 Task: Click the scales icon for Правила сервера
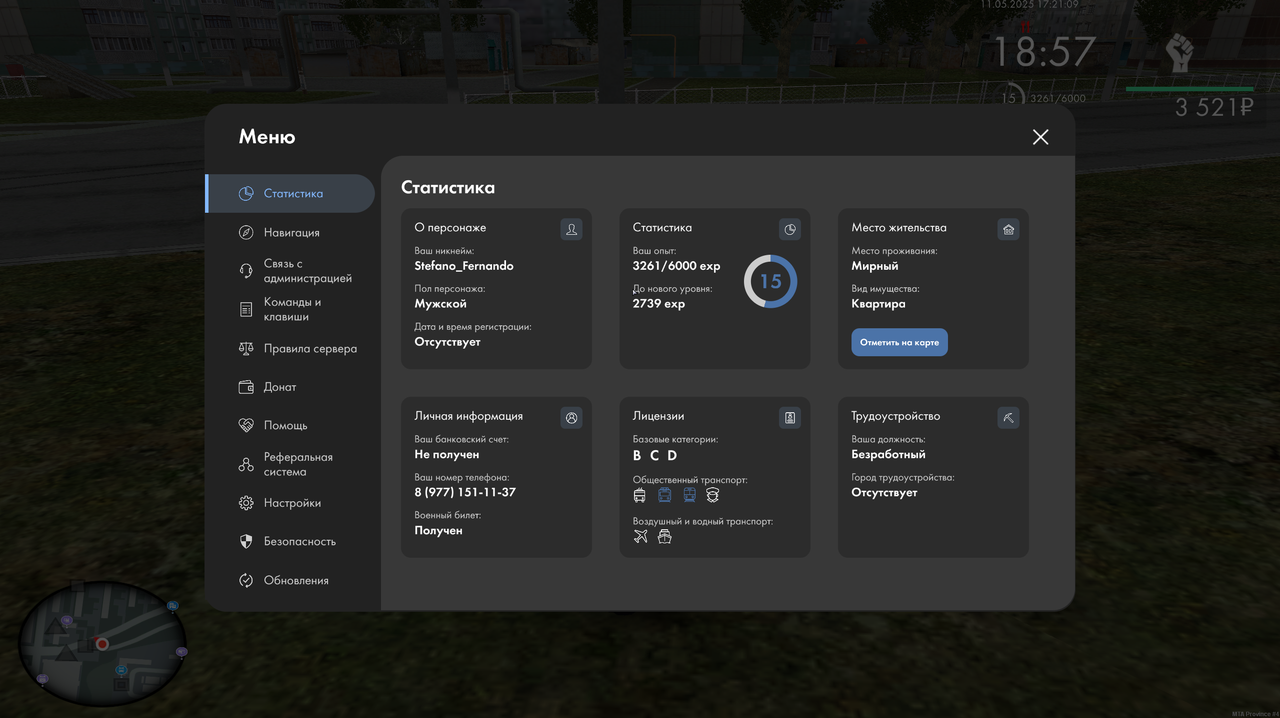(x=246, y=349)
